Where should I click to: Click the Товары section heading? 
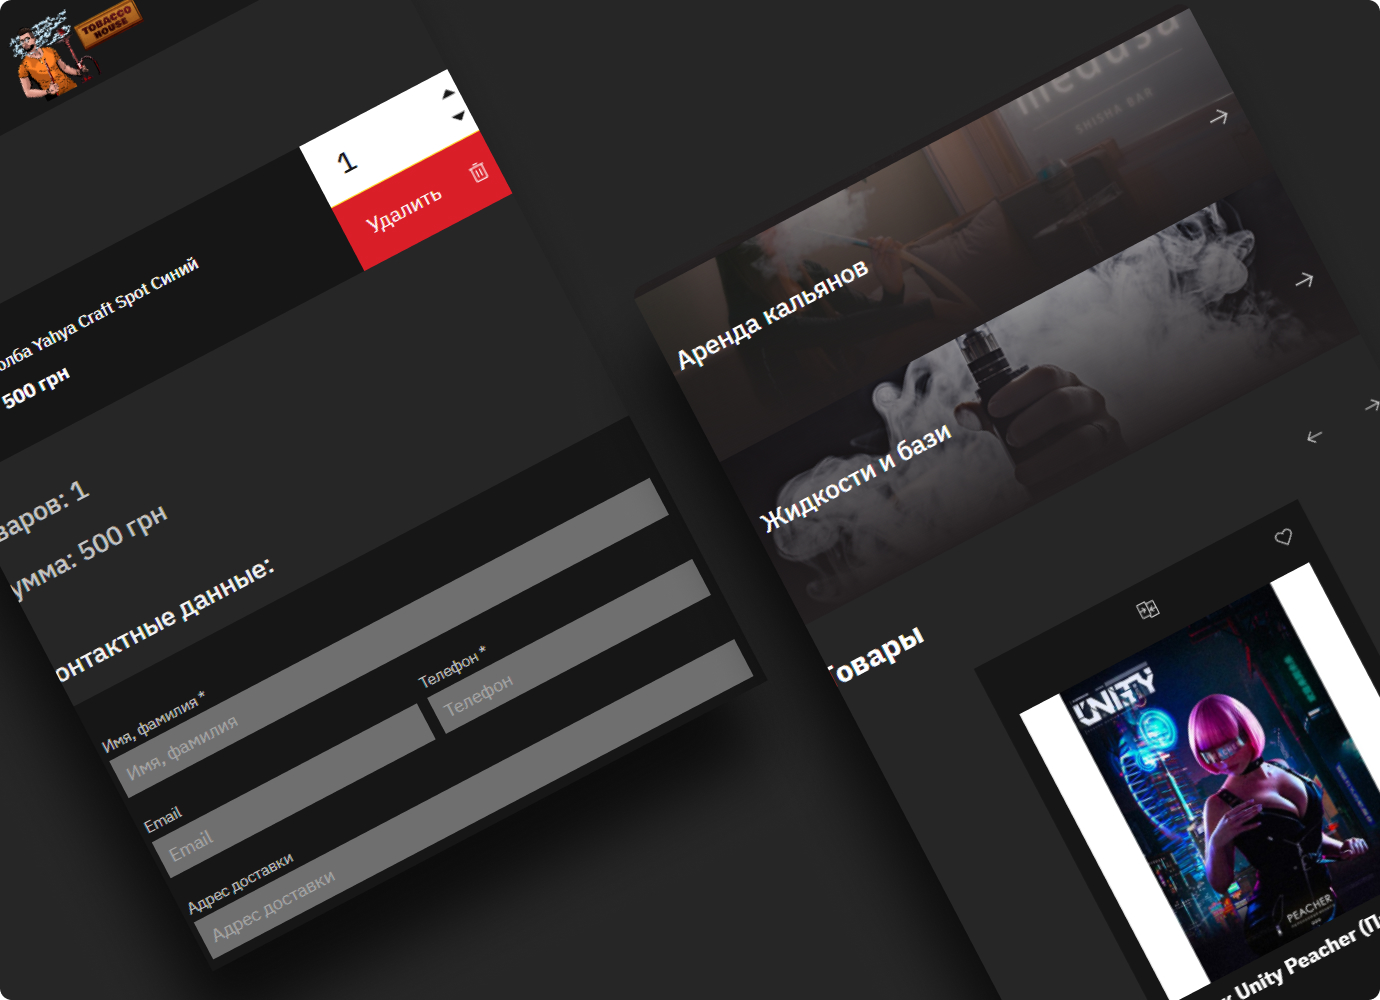[876, 657]
